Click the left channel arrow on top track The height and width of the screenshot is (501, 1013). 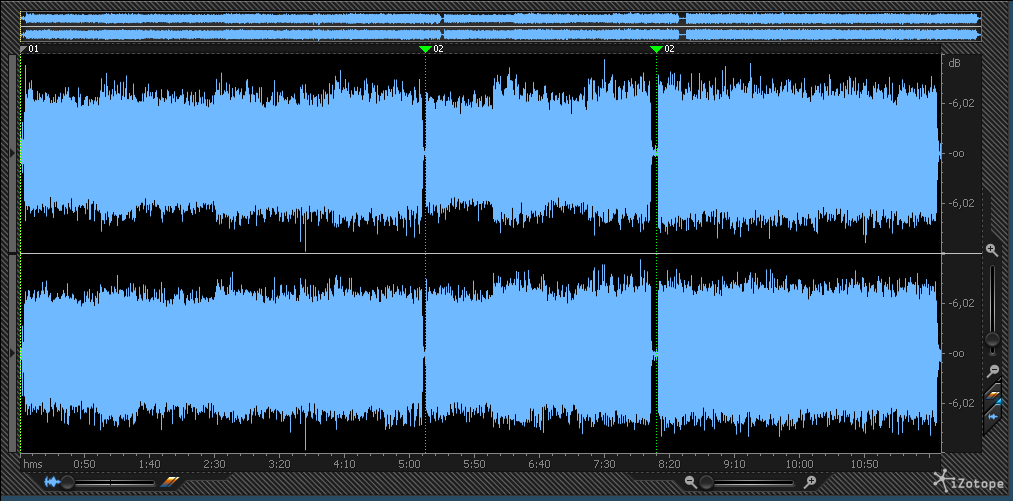(x=12, y=153)
